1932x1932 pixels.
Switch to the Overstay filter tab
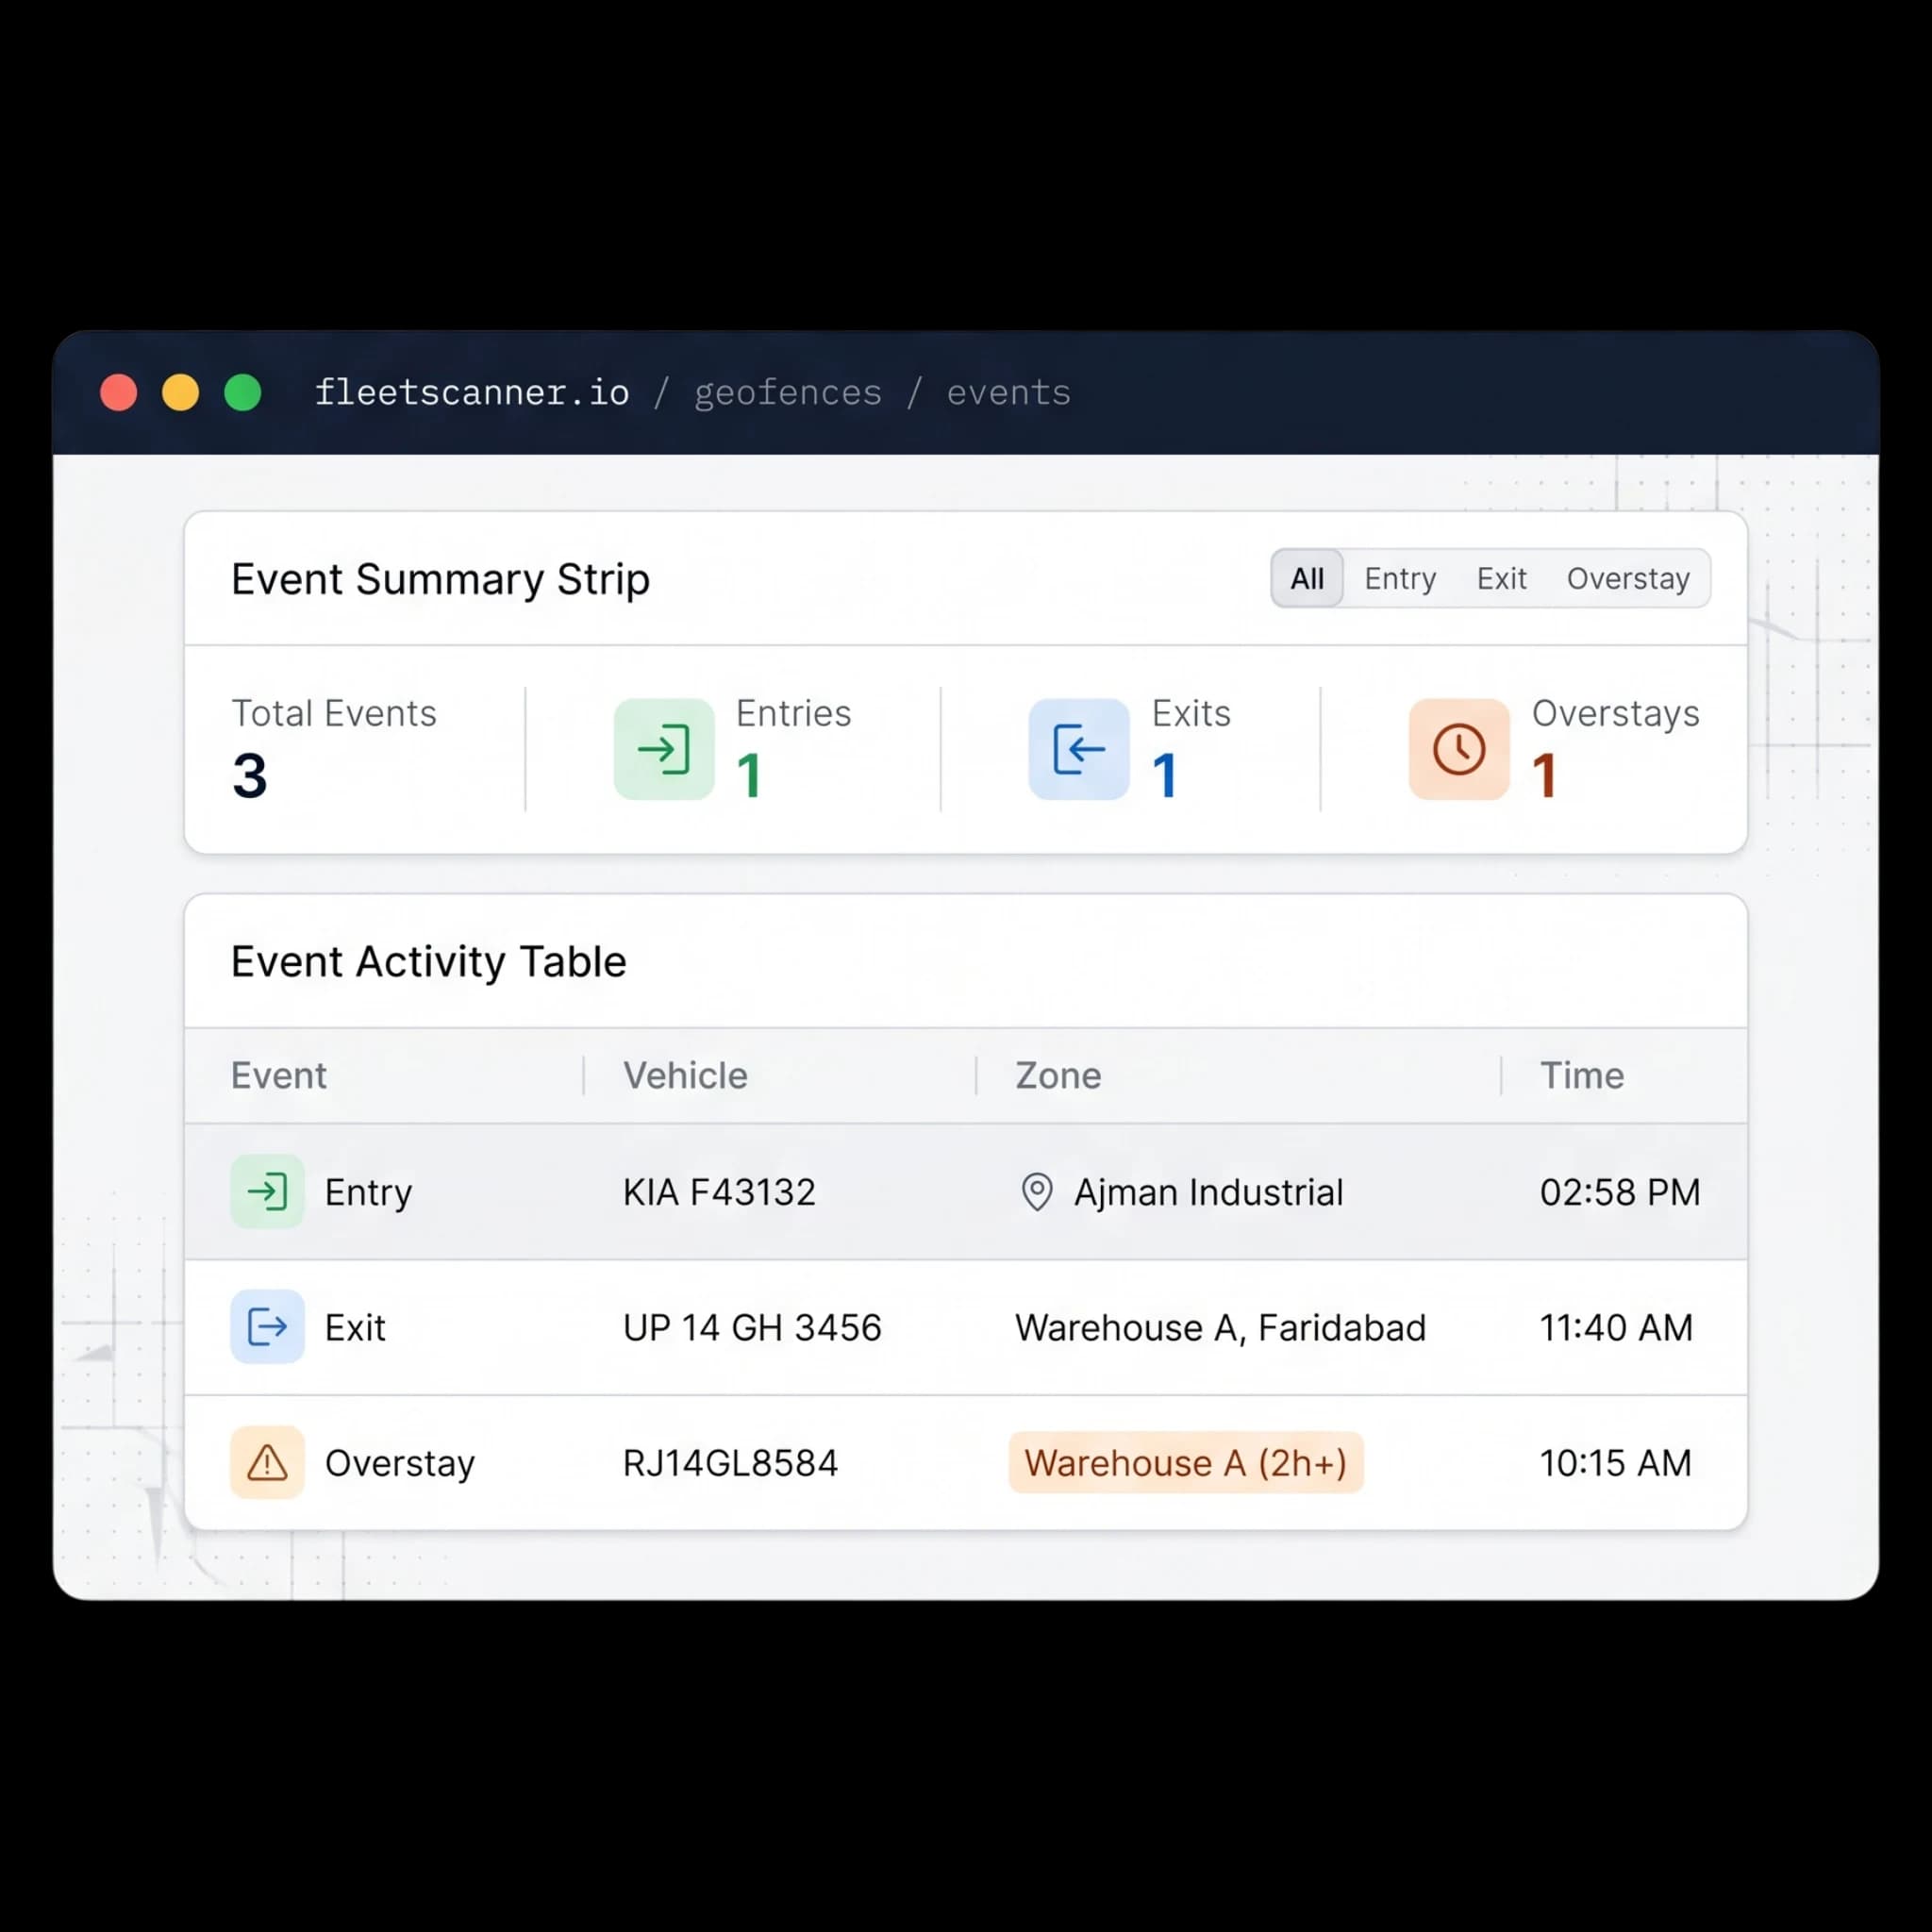pos(1628,578)
